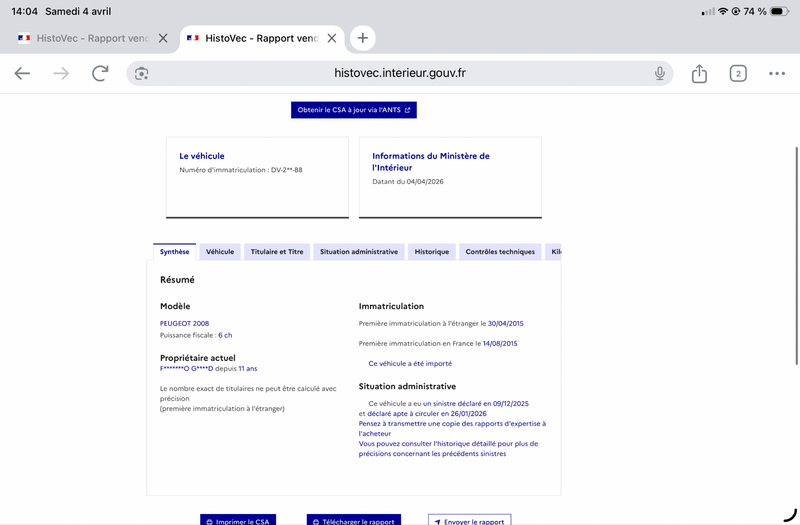Reload the page with the refresh icon

pyautogui.click(x=100, y=73)
